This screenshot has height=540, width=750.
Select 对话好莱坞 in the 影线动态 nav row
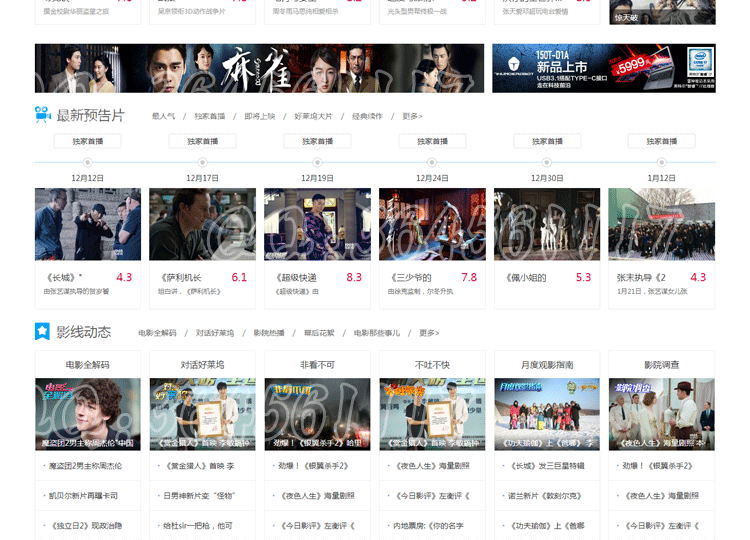pos(215,333)
